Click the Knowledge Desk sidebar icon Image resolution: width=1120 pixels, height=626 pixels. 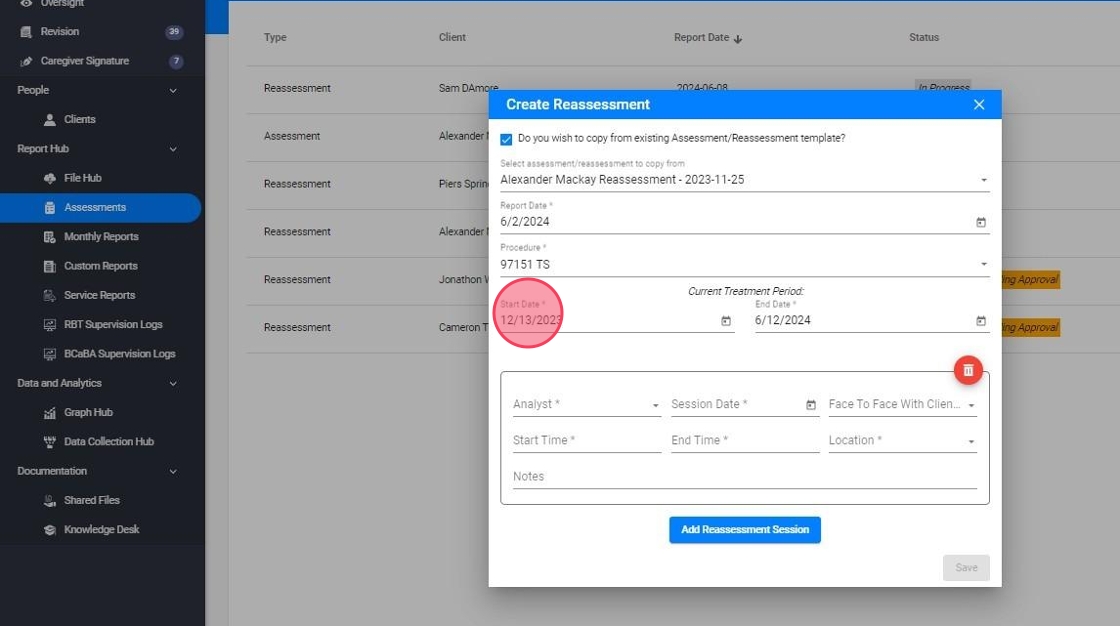pyautogui.click(x=50, y=530)
